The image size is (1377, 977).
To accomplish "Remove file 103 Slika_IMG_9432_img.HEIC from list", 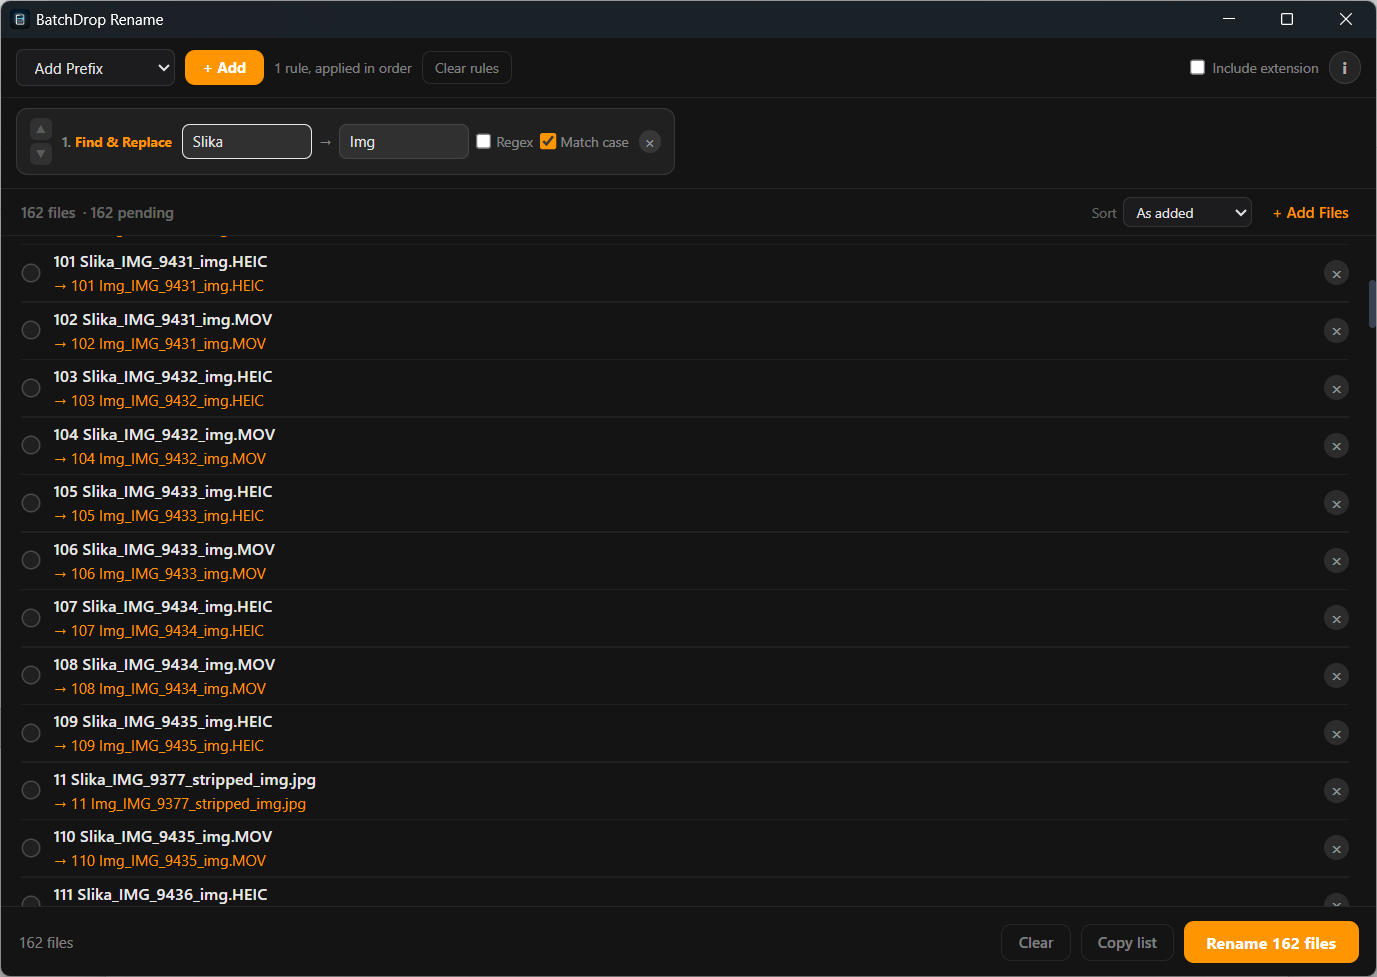I will [x=1336, y=388].
